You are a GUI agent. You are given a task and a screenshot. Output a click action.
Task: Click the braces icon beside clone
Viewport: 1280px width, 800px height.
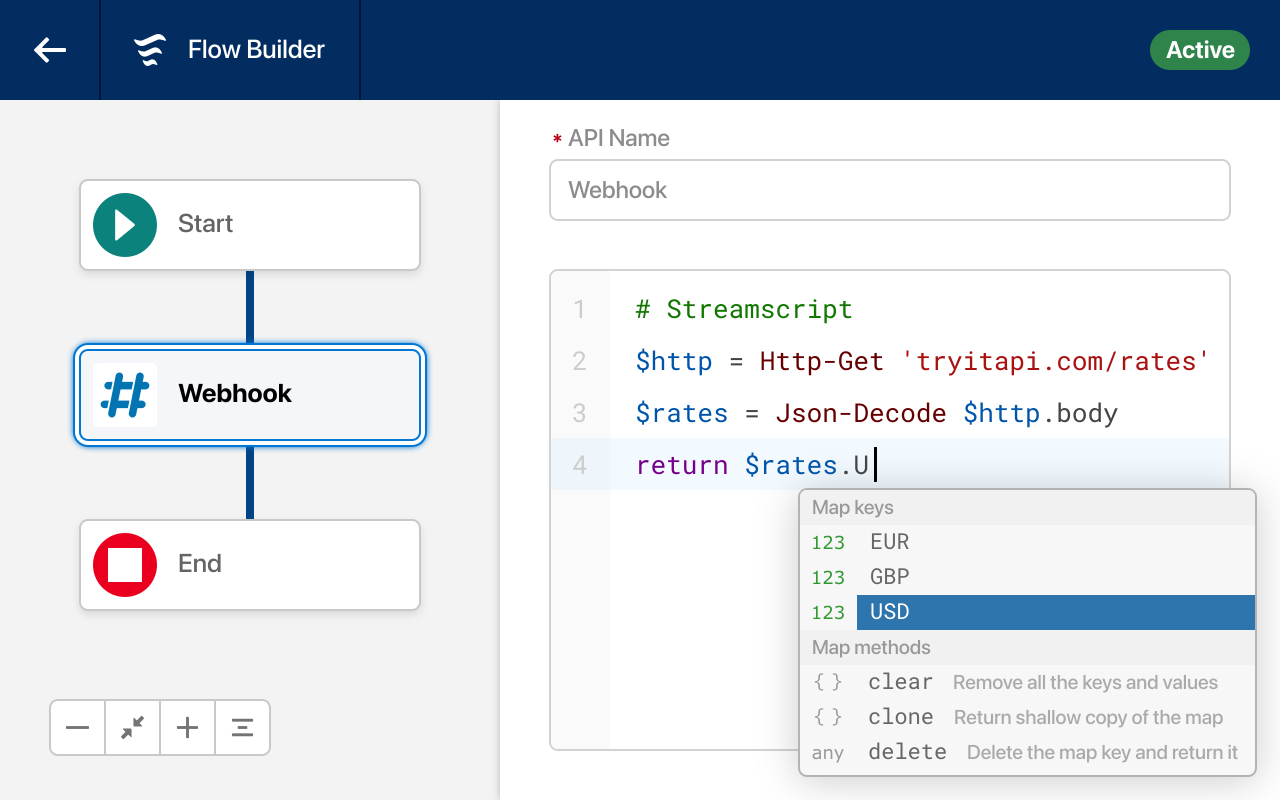(x=827, y=717)
